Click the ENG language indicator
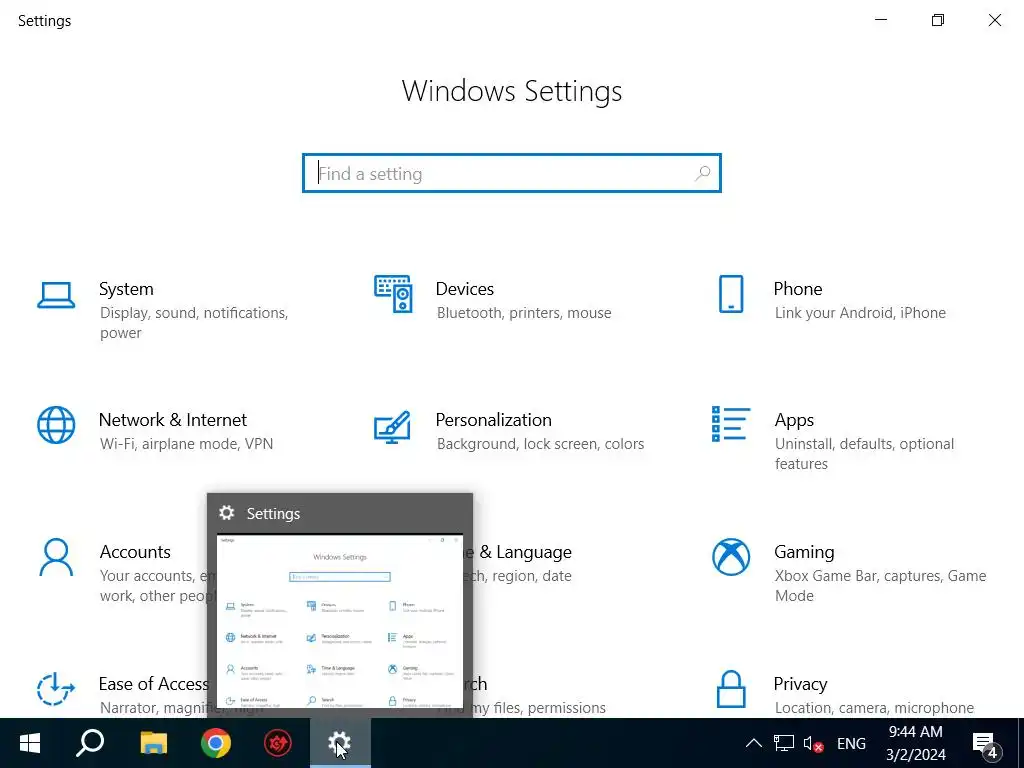Screen dimensions: 1024x768 (851, 743)
